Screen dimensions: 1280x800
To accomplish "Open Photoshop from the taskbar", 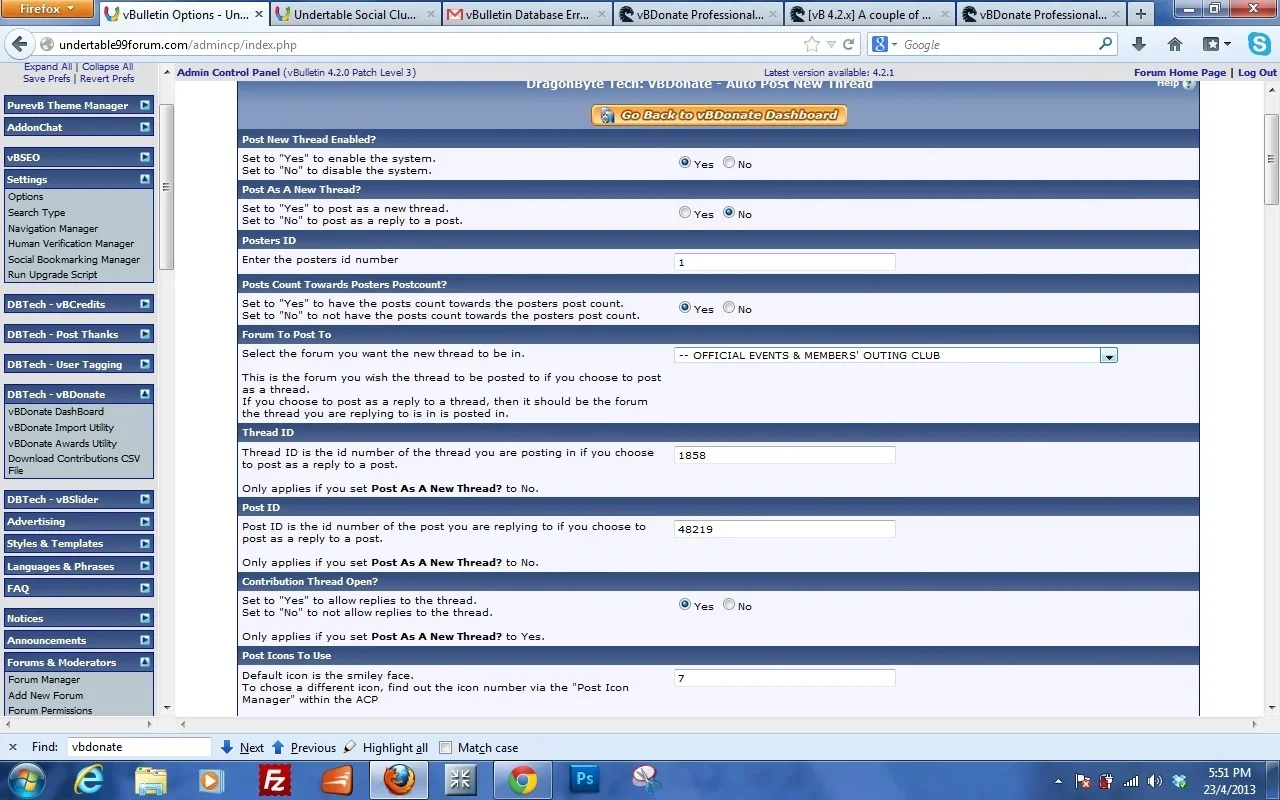I will pos(584,779).
